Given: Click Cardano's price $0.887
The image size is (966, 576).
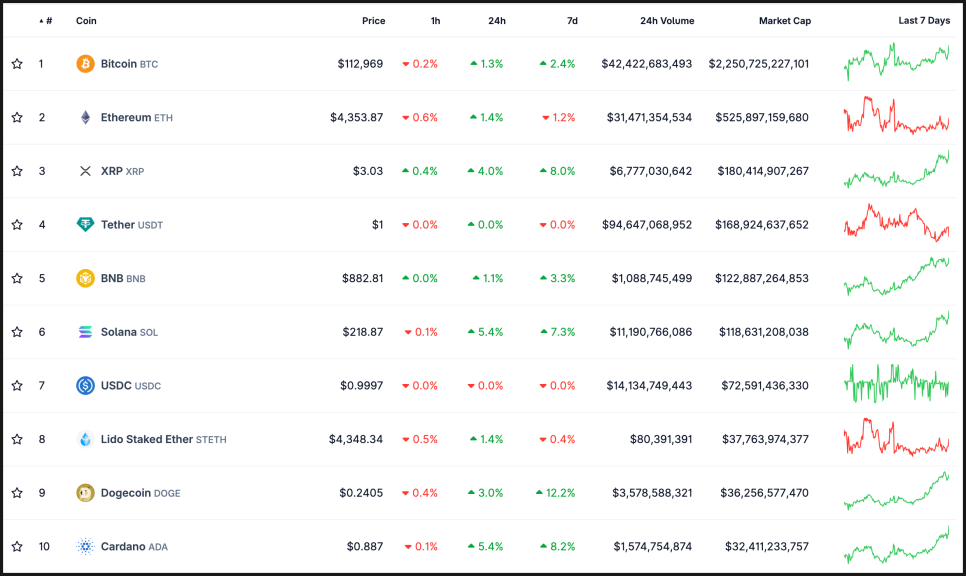Looking at the screenshot, I should coord(365,546).
